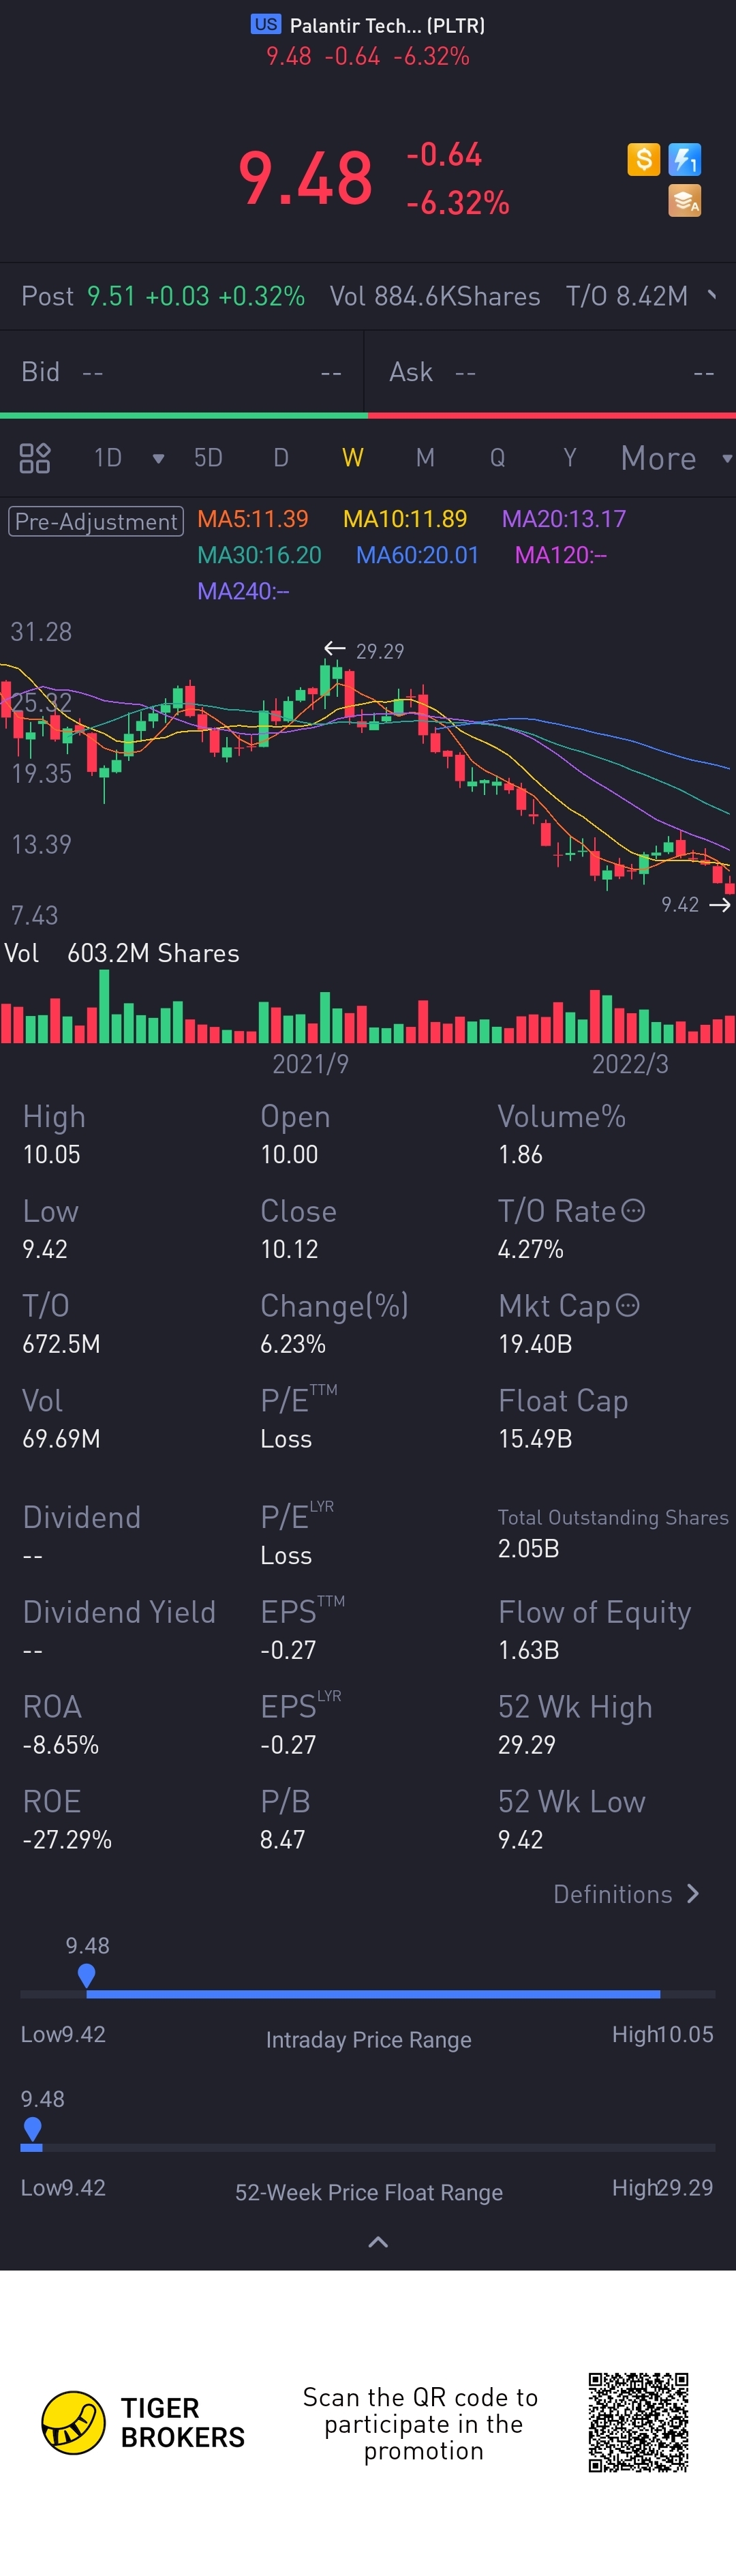Tap the Y yearly chart tab
The height and width of the screenshot is (2576, 736).
tap(569, 458)
